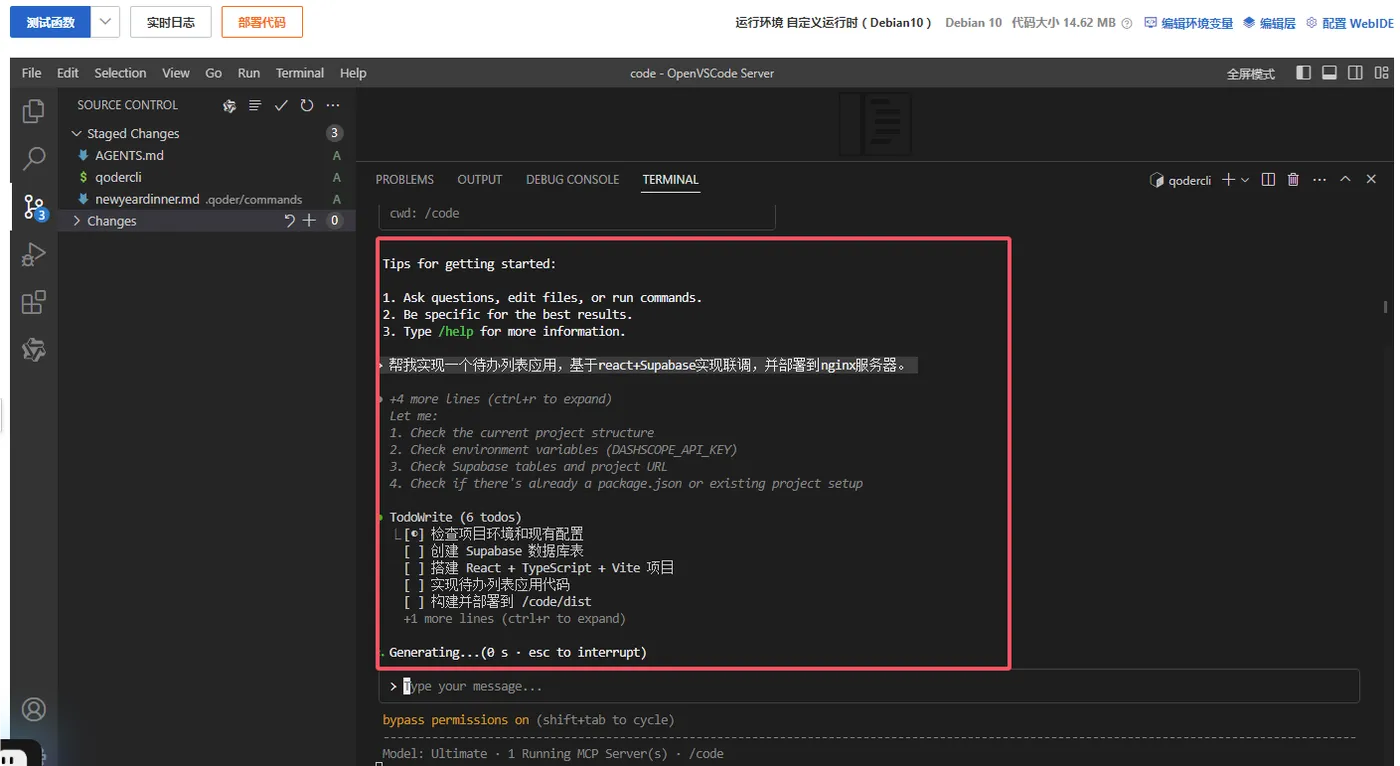The height and width of the screenshot is (766, 1400).
Task: Close the terminal panel with X
Action: pos(1371,179)
